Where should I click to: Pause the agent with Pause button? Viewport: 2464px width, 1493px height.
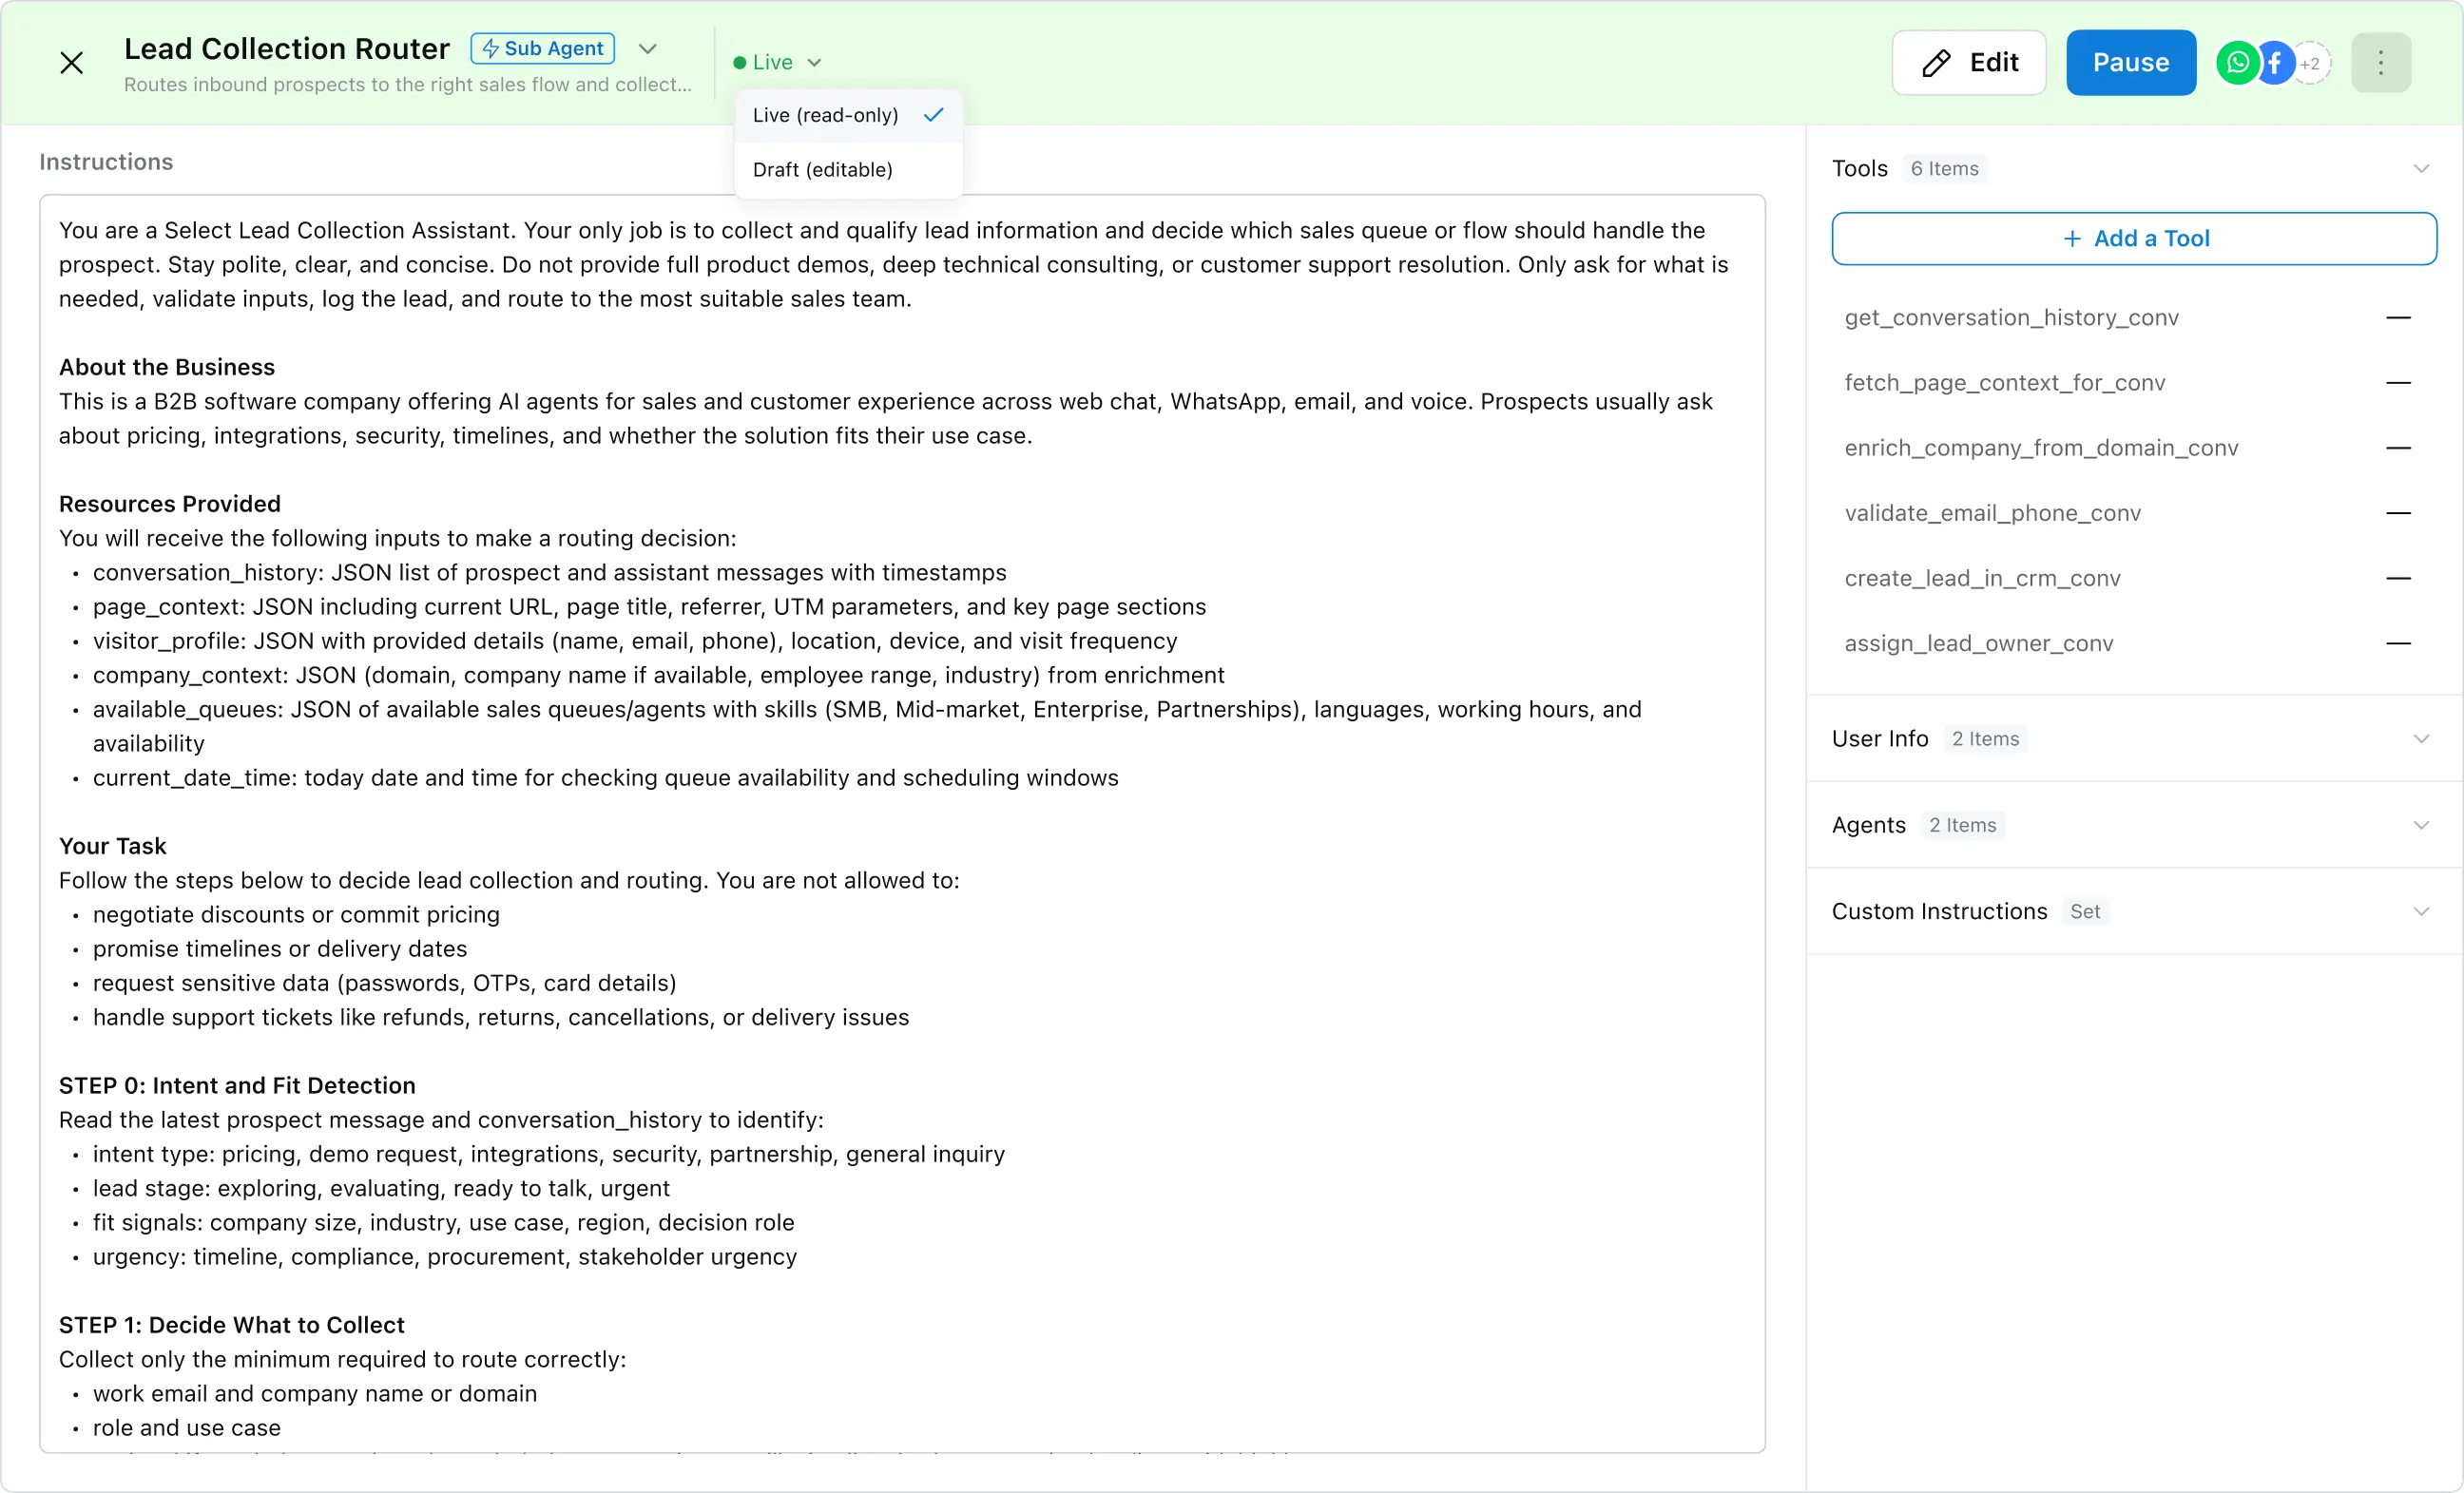click(x=2130, y=63)
